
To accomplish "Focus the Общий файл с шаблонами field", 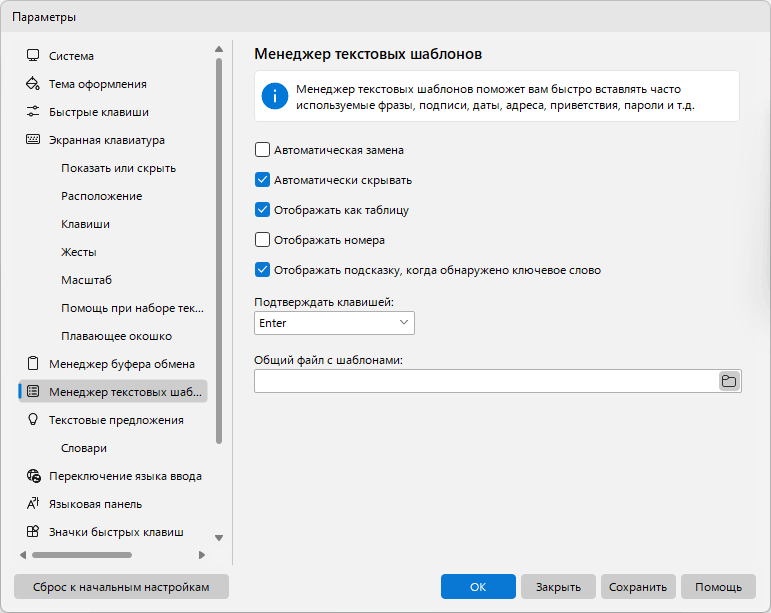I will pyautogui.click(x=486, y=381).
